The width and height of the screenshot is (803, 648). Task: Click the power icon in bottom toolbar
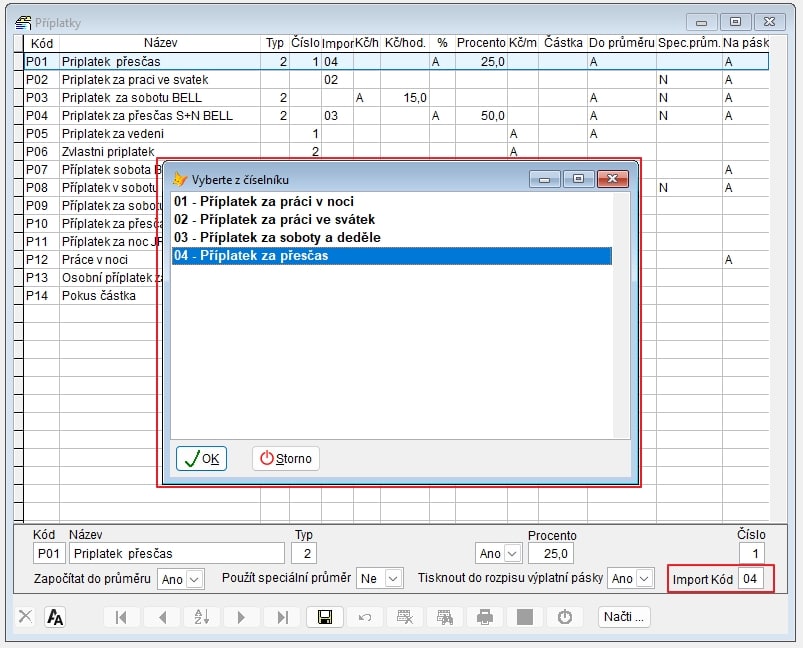click(x=565, y=617)
